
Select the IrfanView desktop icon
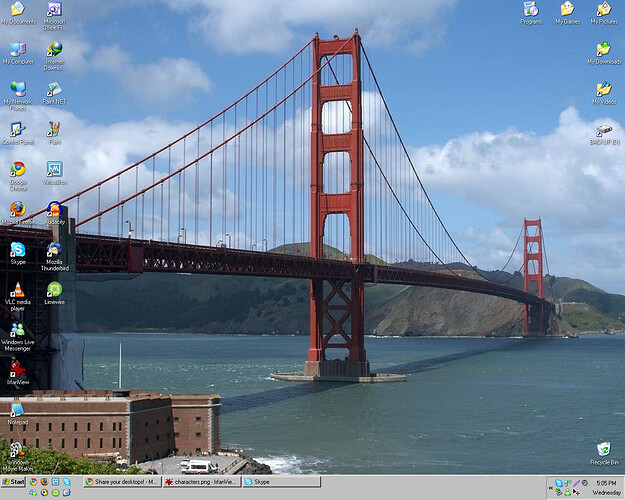18,369
